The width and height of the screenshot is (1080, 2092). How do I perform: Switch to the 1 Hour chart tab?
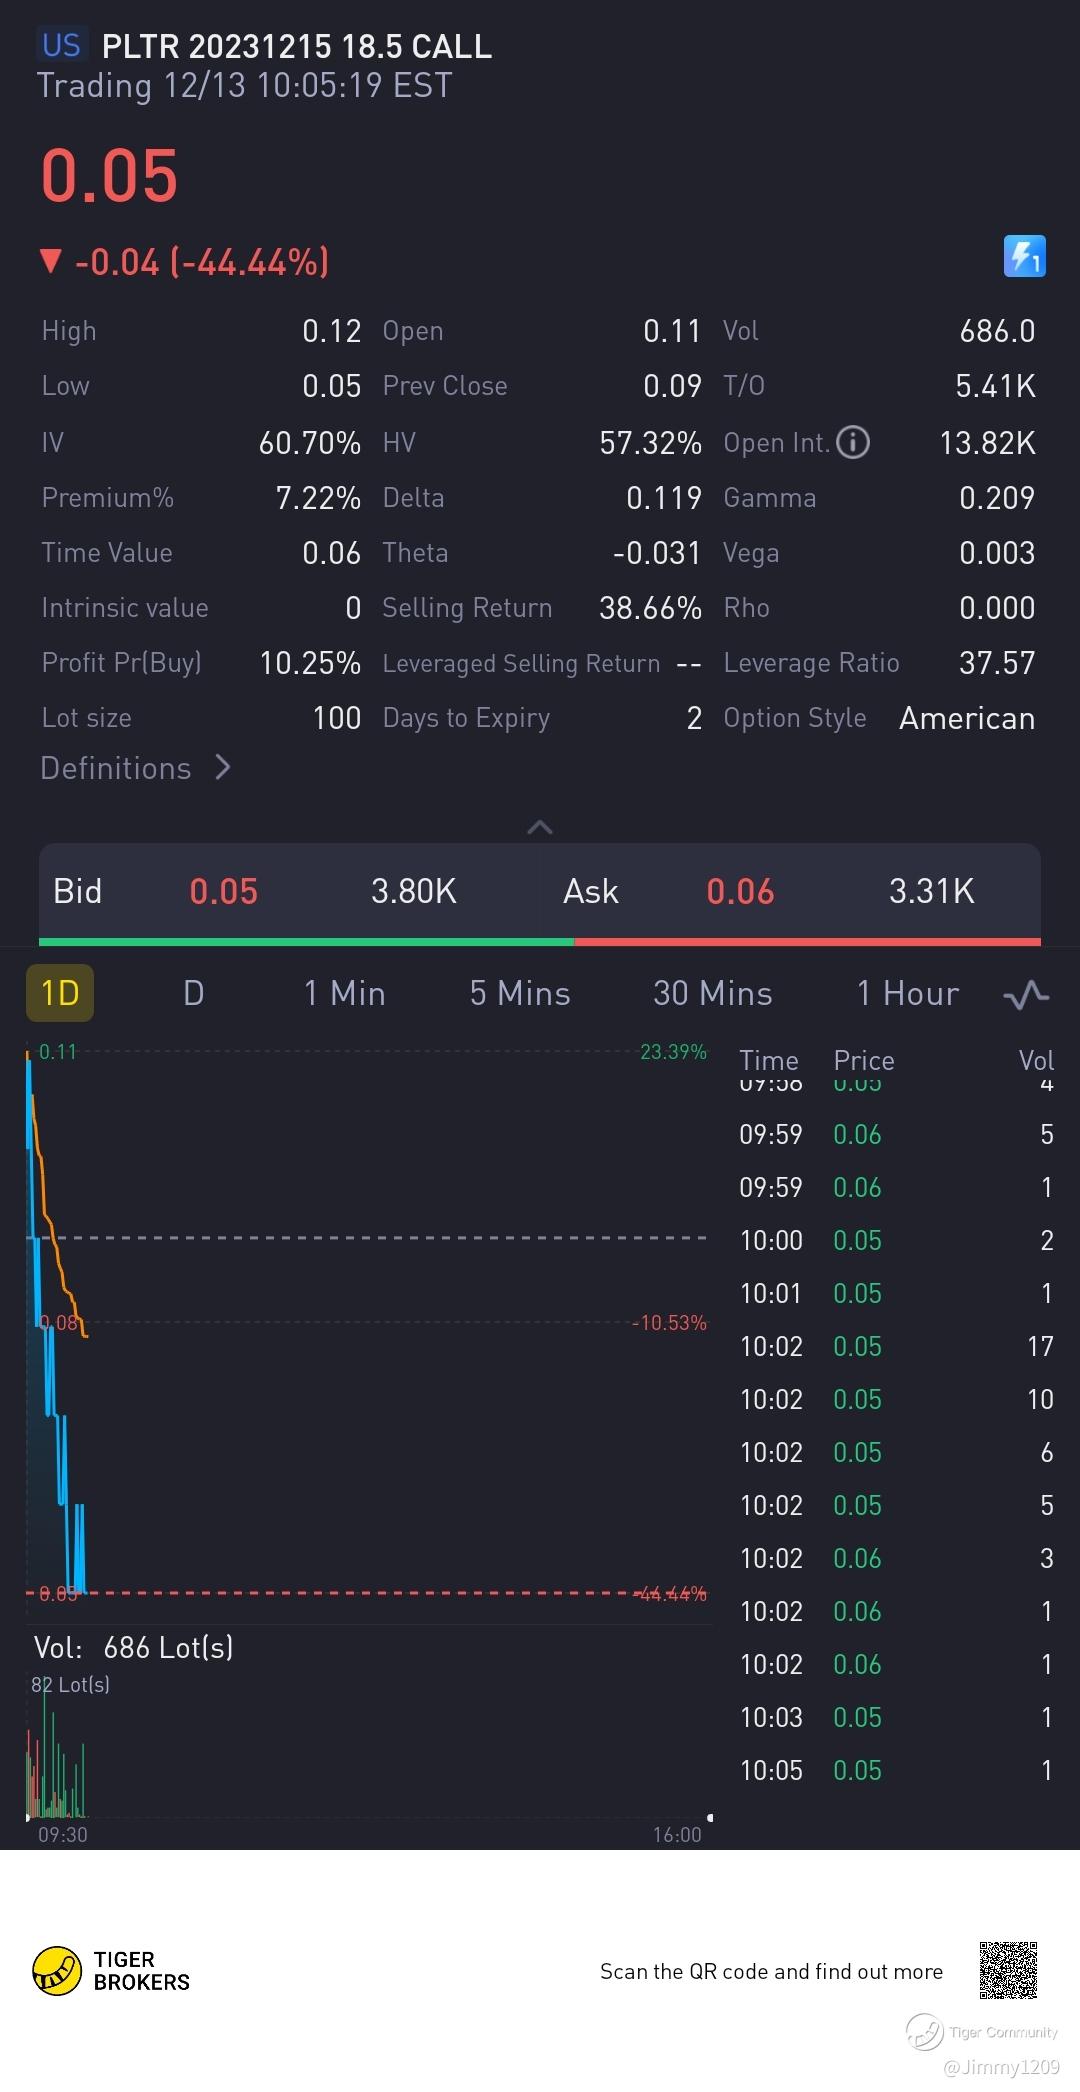click(x=907, y=993)
